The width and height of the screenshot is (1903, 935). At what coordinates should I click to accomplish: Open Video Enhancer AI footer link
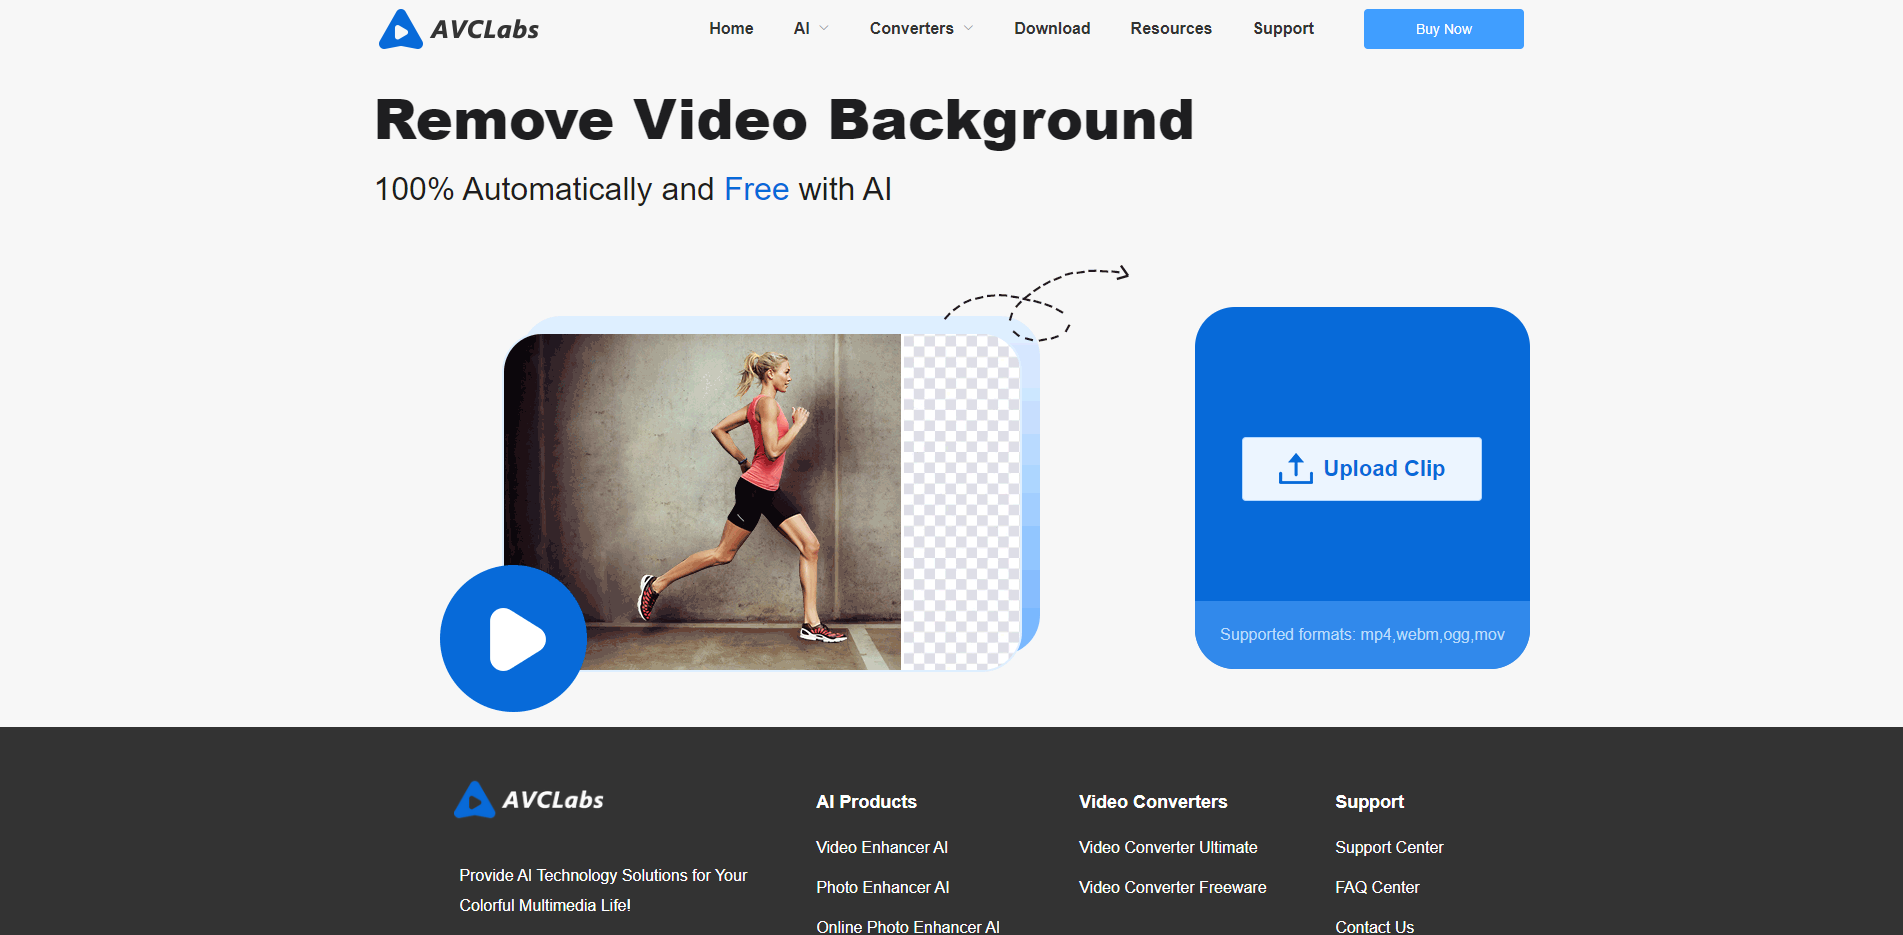[882, 847]
